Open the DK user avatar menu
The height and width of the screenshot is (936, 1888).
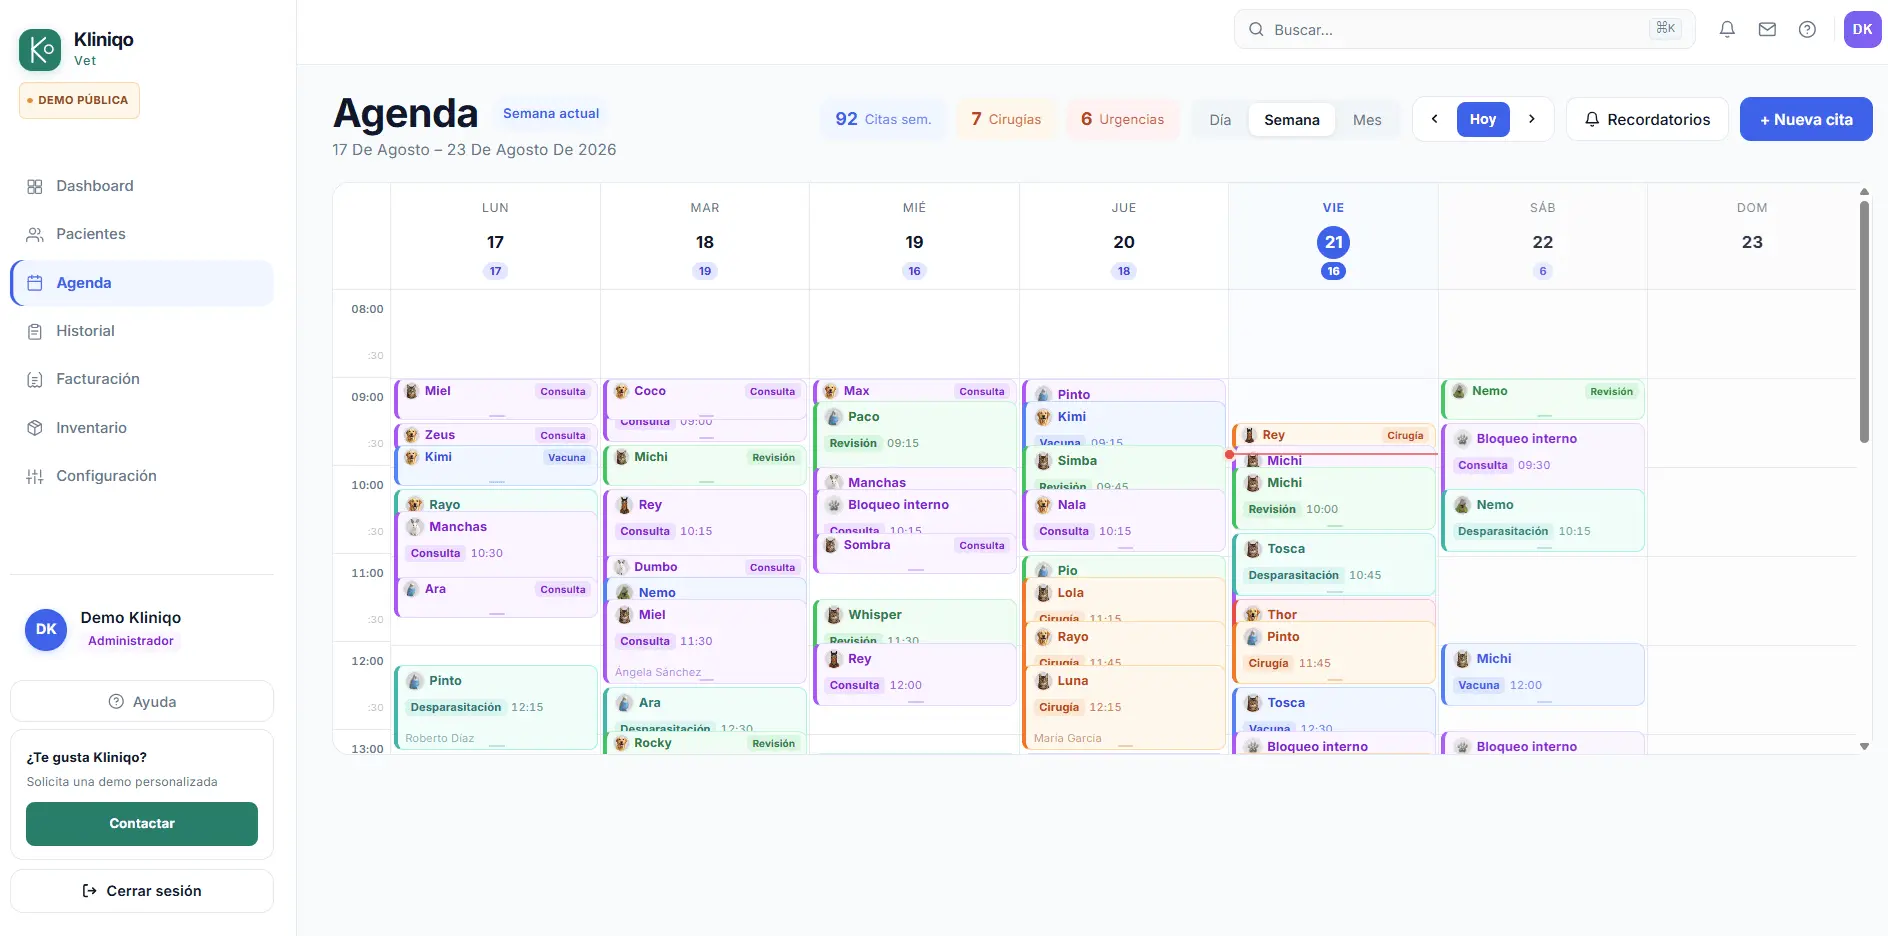point(1862,29)
